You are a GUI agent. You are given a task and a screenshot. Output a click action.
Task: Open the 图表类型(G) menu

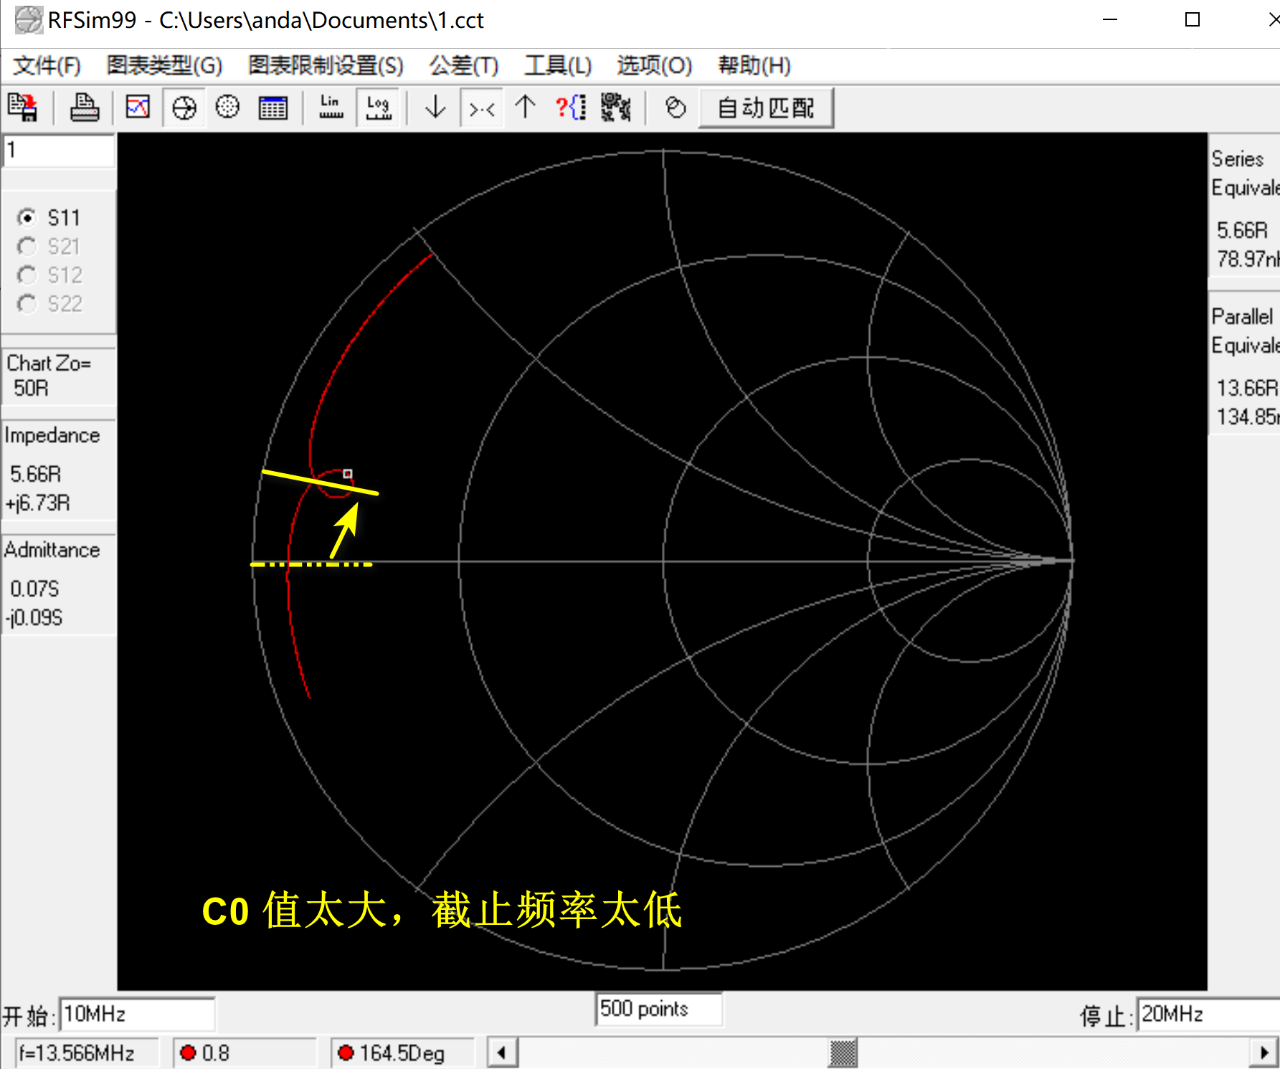(164, 66)
